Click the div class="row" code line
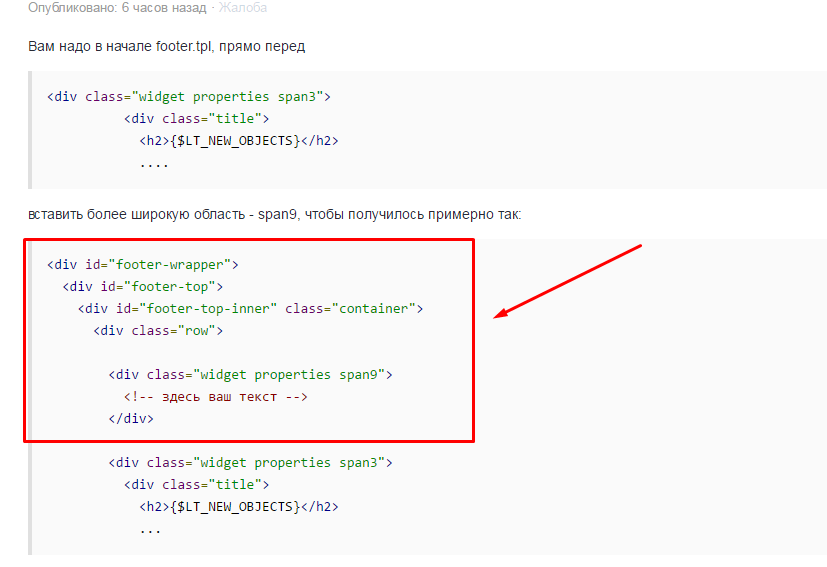827x567 pixels. [158, 331]
